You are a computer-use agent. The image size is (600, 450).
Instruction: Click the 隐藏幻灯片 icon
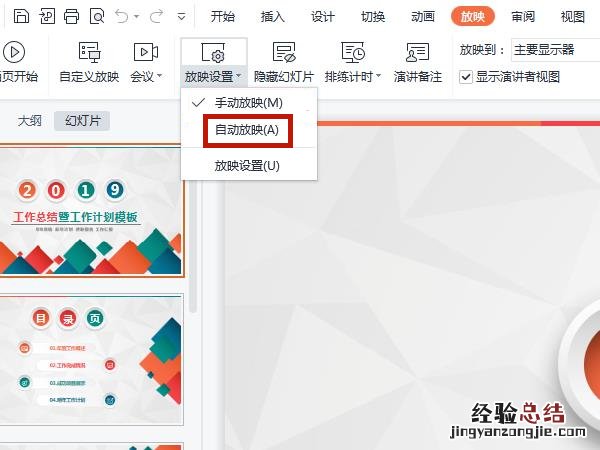click(284, 52)
